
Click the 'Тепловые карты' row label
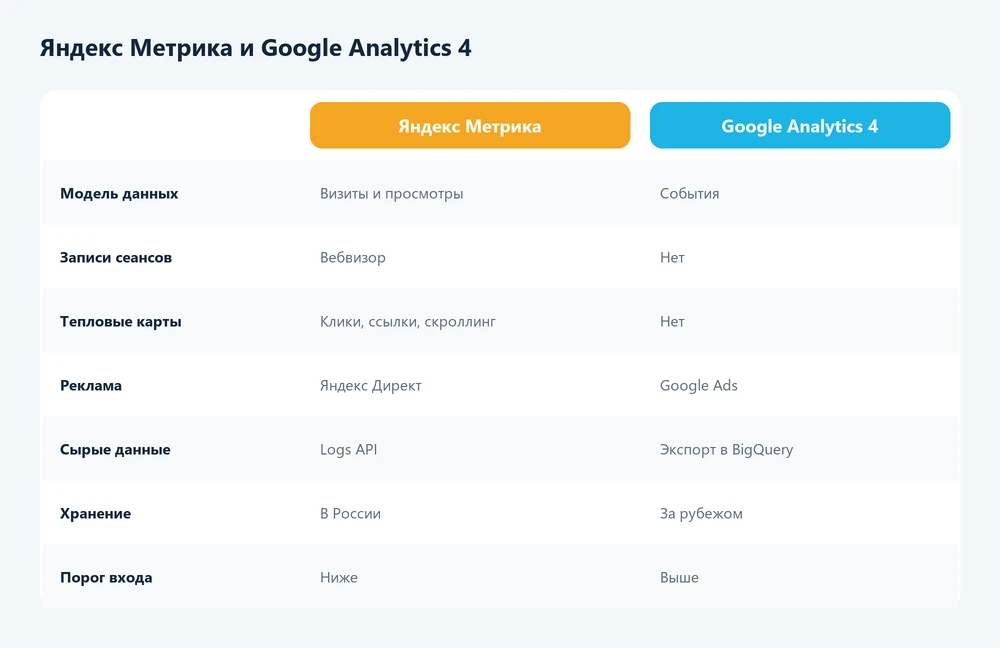(x=121, y=321)
